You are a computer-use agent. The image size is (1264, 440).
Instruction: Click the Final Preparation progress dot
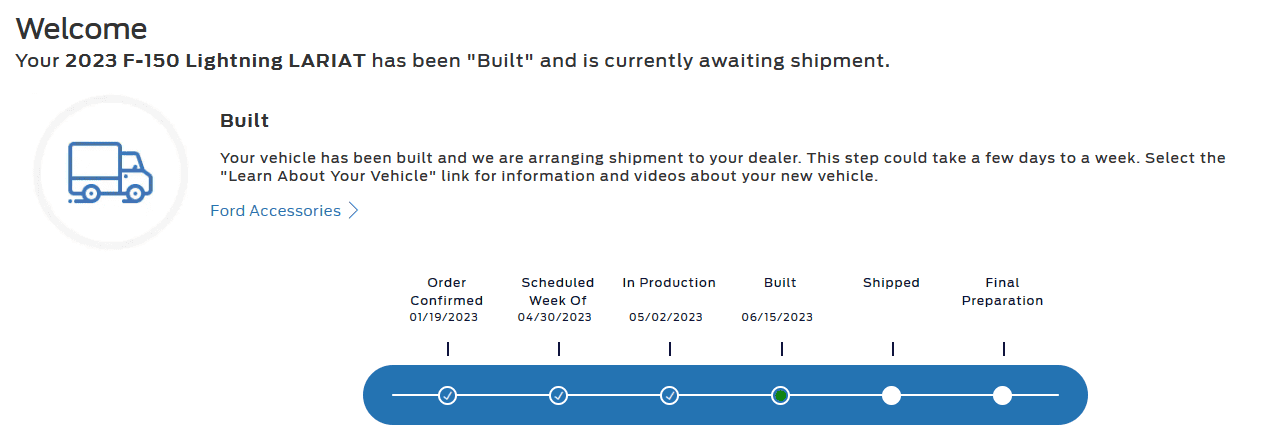coord(1003,395)
